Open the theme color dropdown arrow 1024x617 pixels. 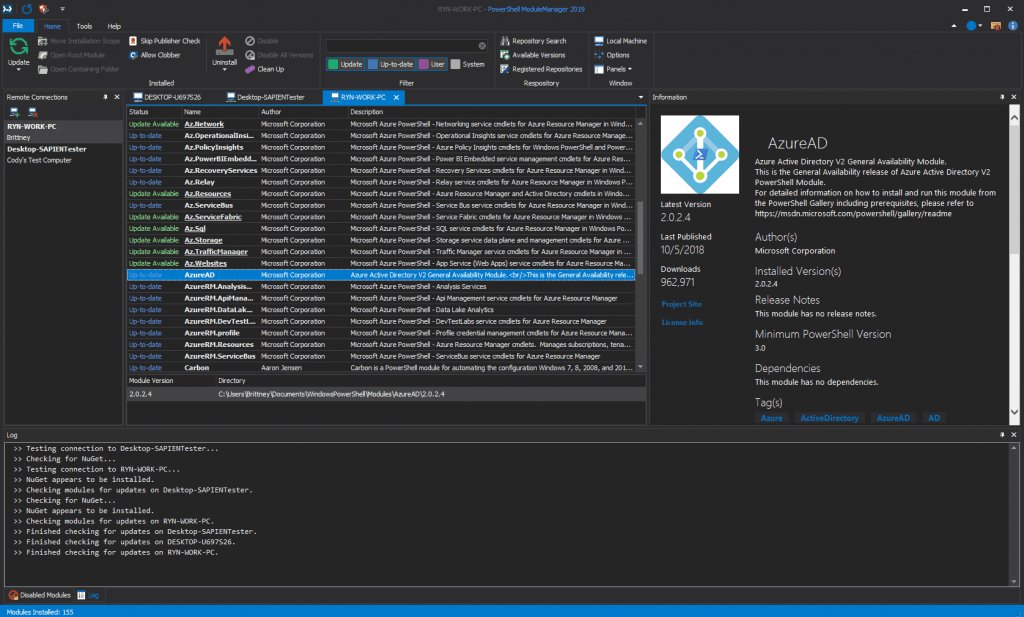pyautogui.click(x=980, y=26)
